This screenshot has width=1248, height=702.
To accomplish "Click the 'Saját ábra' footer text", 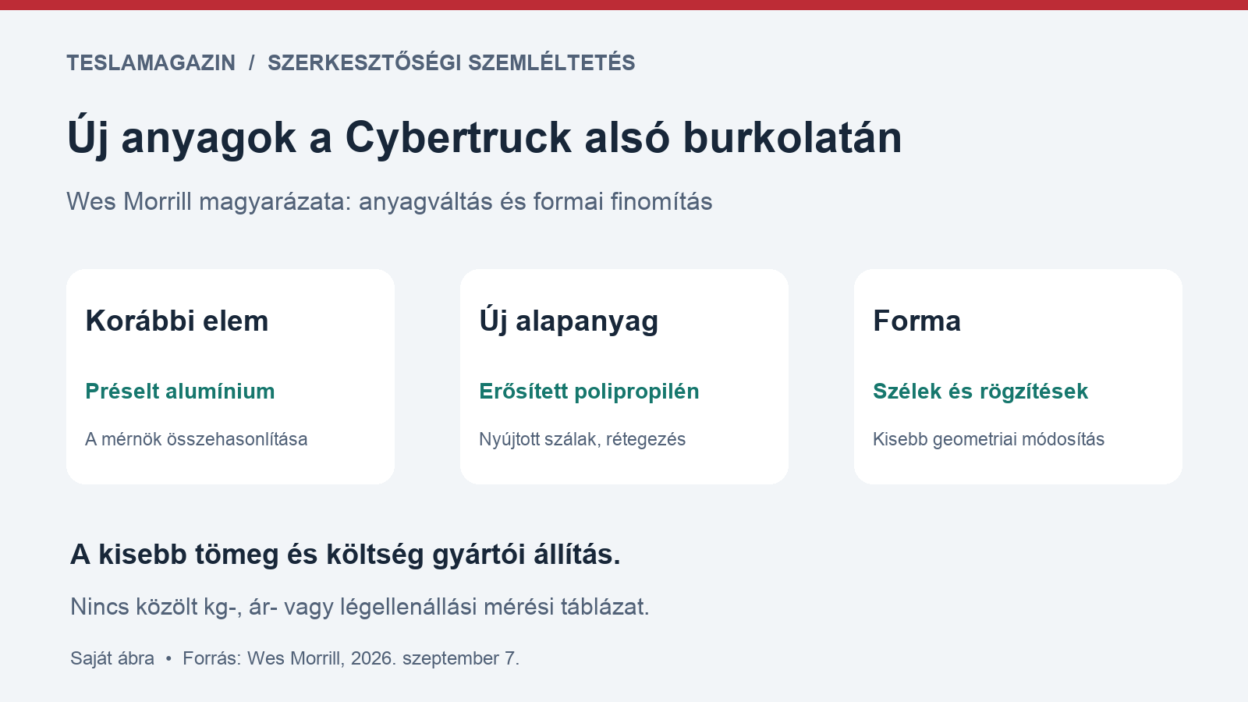I will (112, 659).
